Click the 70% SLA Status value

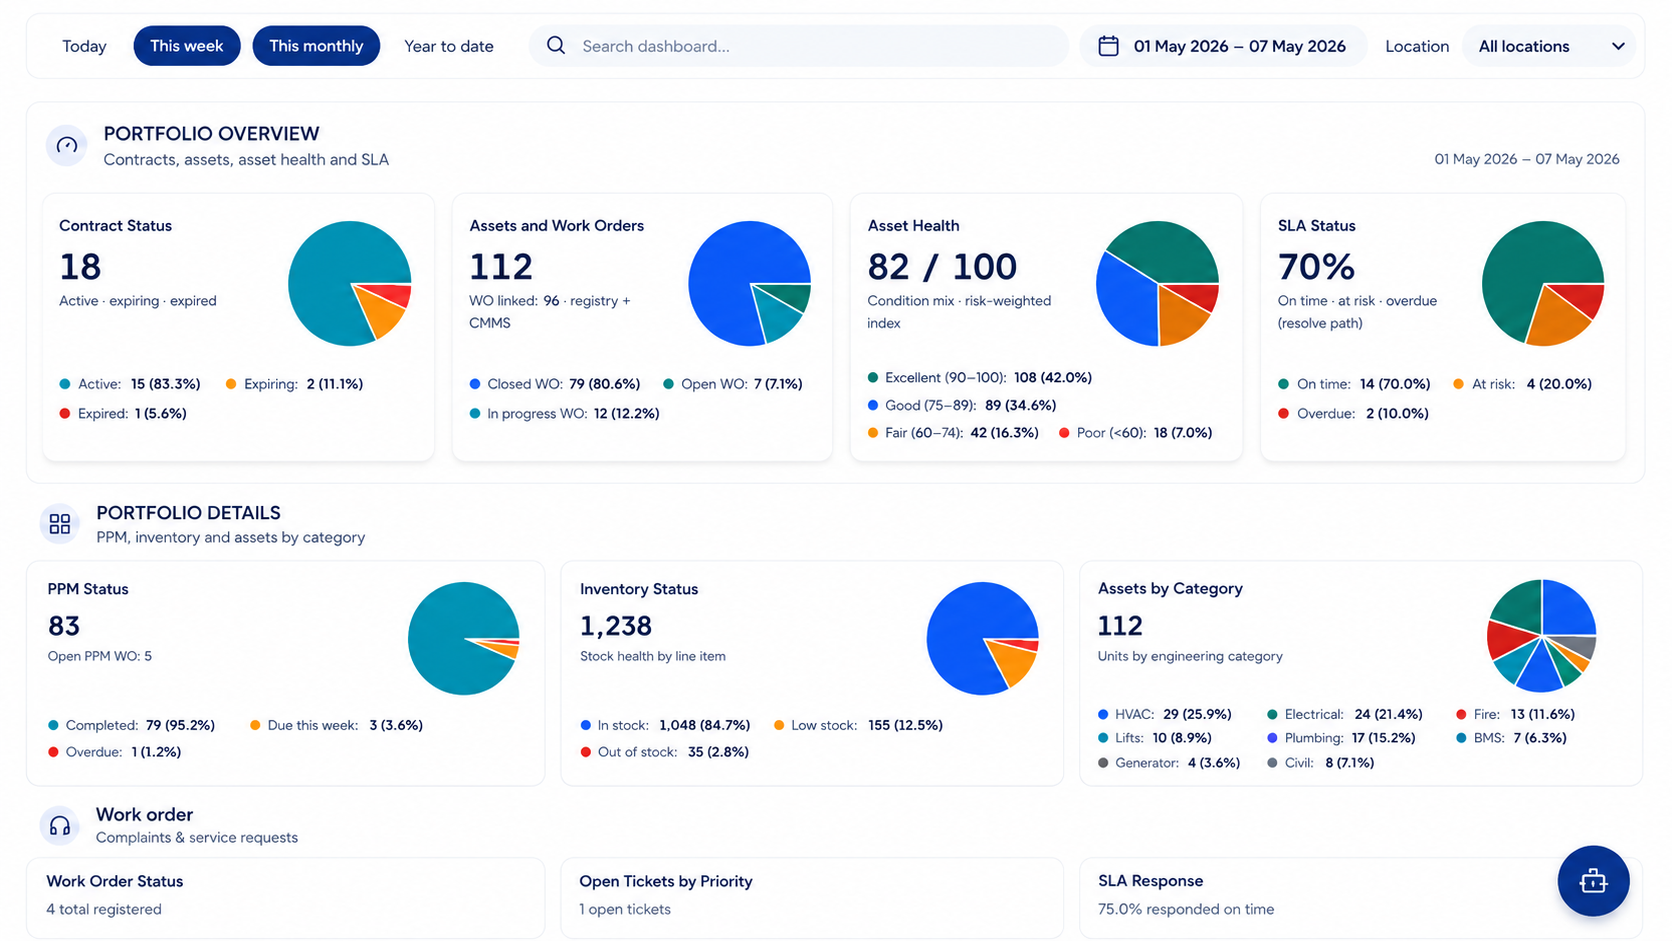click(1316, 267)
